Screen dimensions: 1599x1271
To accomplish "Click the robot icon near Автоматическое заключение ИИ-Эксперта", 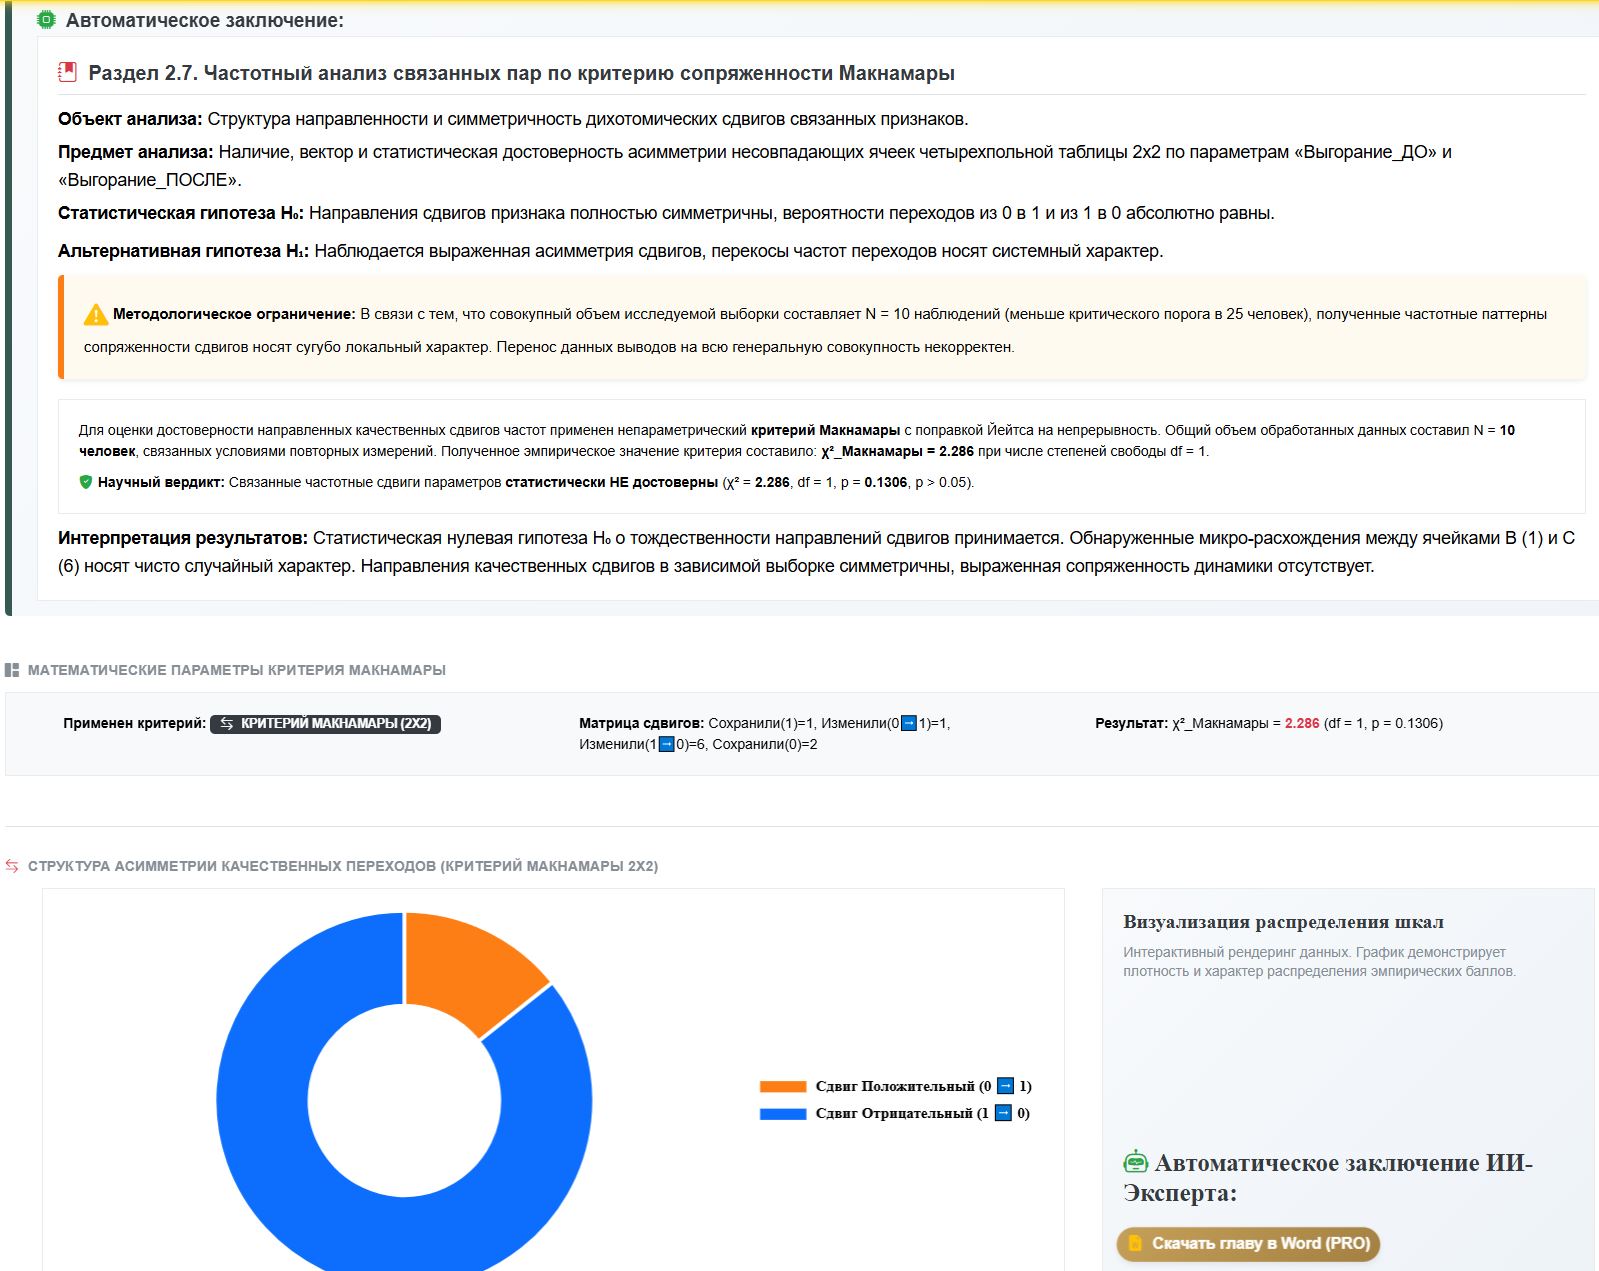I will tap(1135, 1162).
